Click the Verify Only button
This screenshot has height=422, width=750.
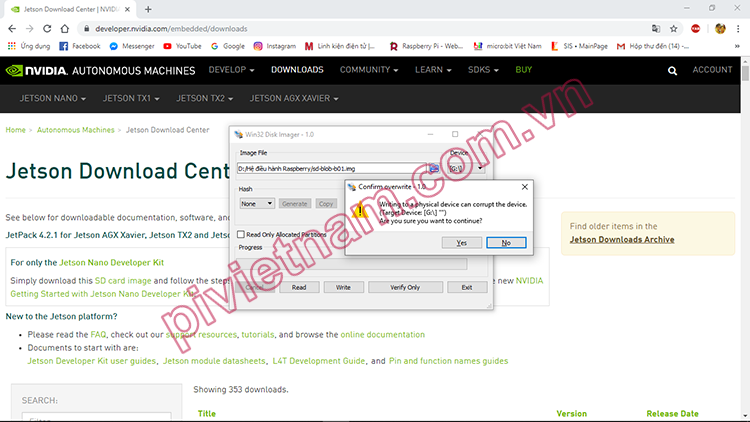(405, 287)
